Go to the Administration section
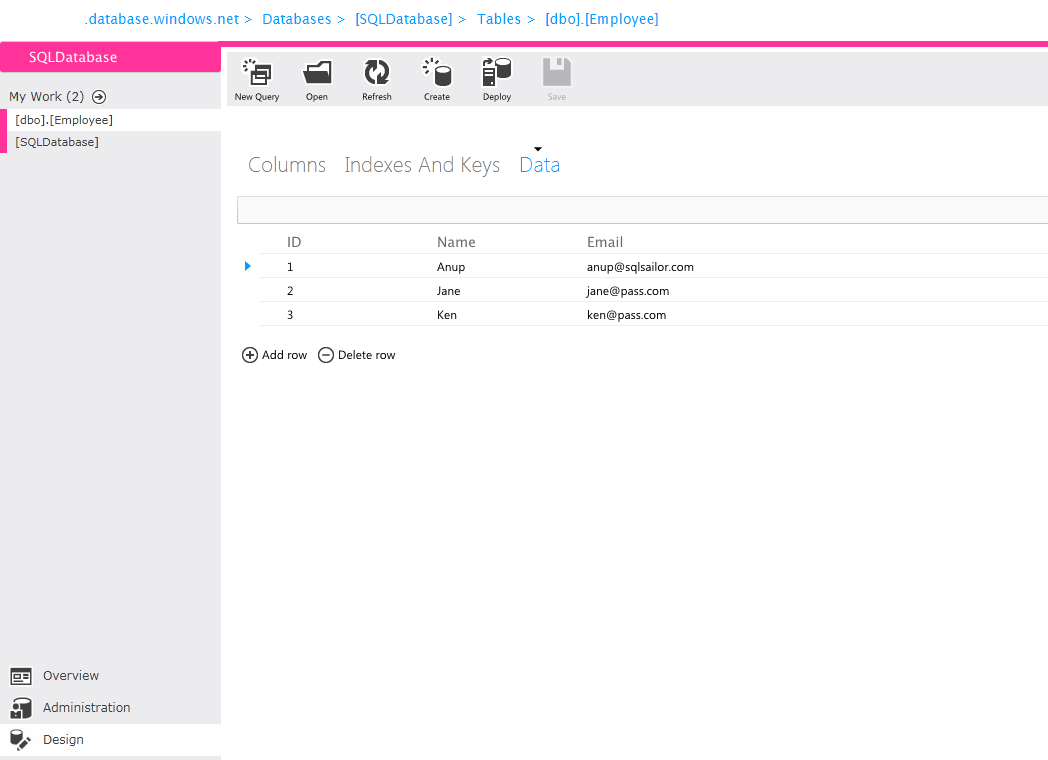This screenshot has height=760, width=1048. pyautogui.click(x=86, y=708)
